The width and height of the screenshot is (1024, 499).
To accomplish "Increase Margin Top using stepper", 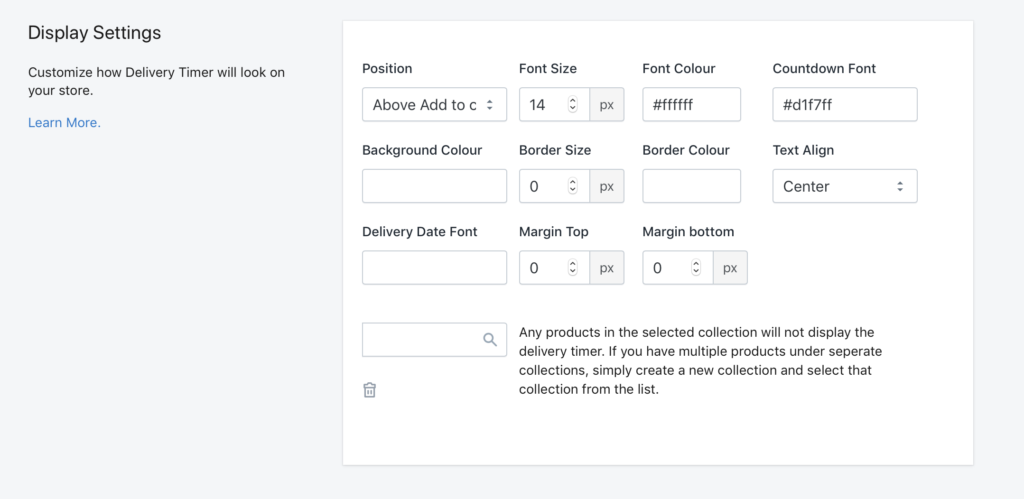I will (x=573, y=264).
